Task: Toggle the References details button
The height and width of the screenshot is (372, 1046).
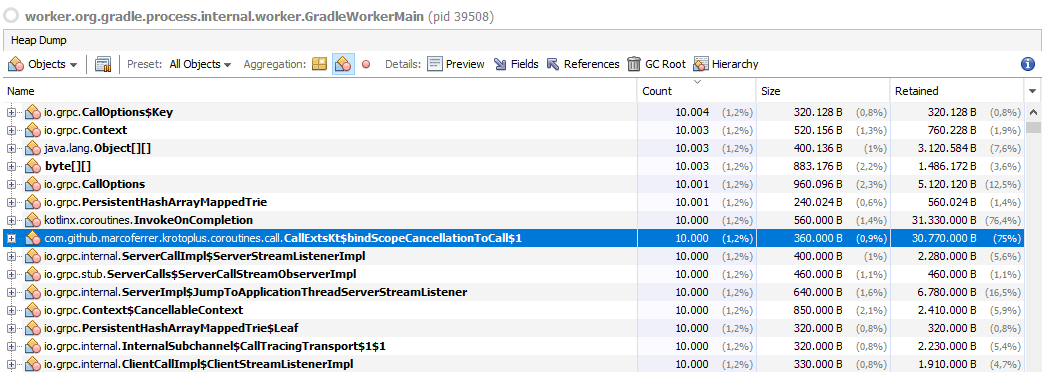Action: [583, 64]
